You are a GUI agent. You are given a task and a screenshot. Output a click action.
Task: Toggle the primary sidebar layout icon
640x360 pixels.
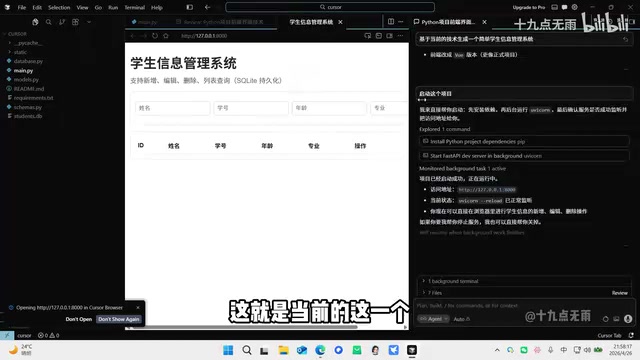pyautogui.click(x=190, y=7)
